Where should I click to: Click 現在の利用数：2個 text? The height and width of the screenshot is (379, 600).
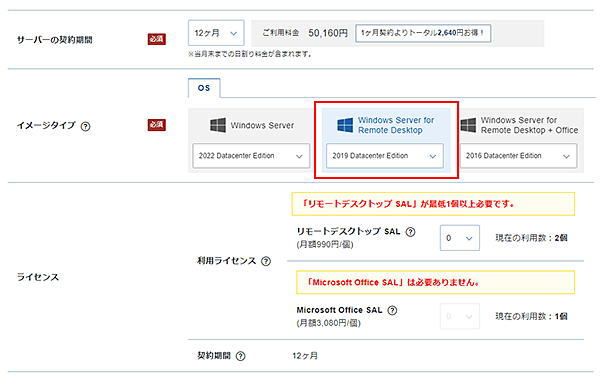(x=531, y=238)
